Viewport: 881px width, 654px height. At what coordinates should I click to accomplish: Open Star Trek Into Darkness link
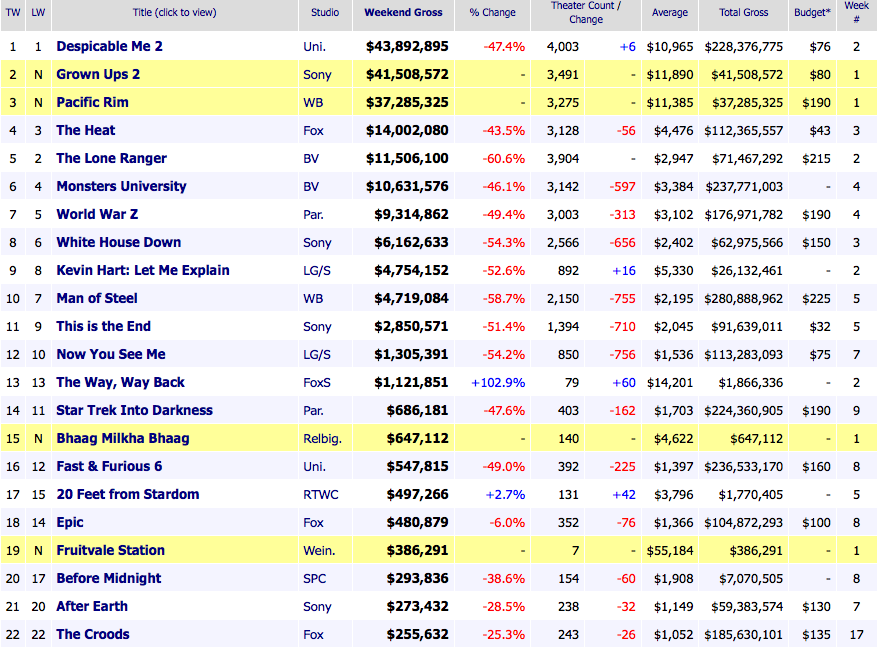coord(134,410)
